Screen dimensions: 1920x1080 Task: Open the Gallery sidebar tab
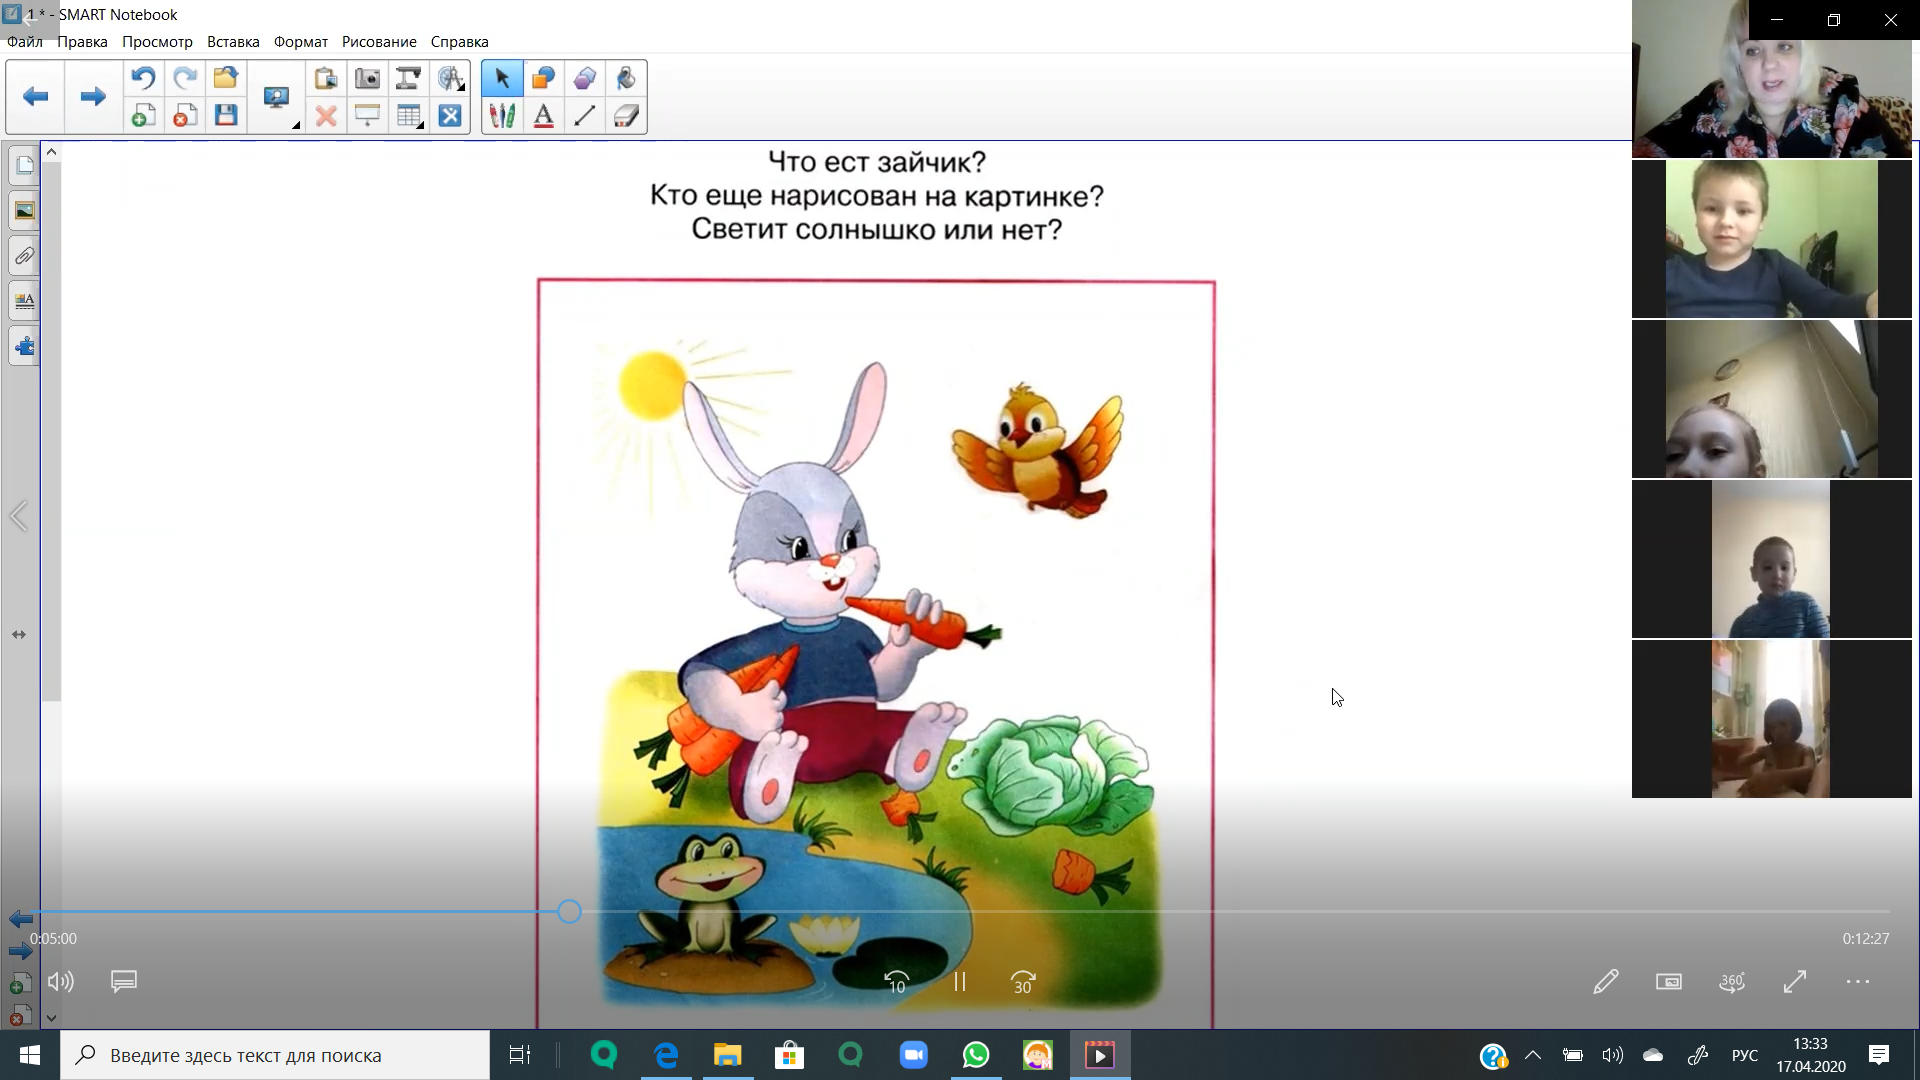click(24, 211)
